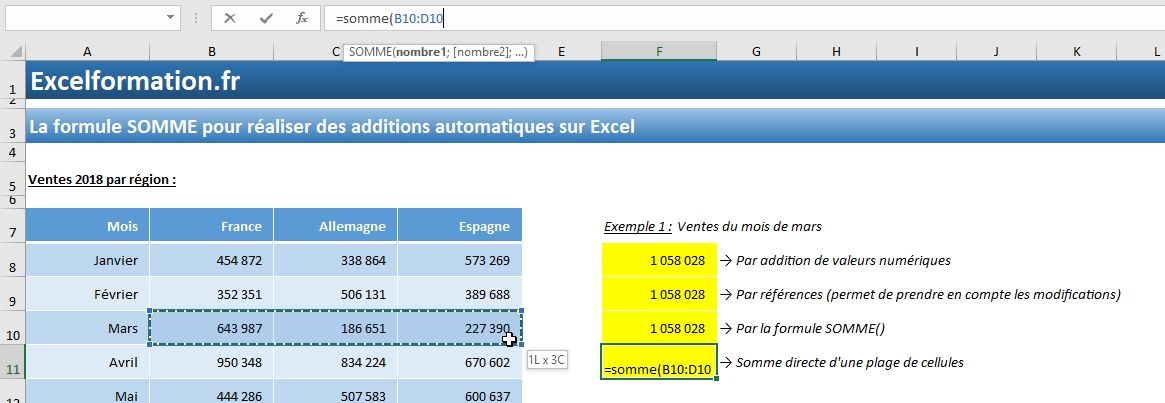Viewport: 1165px width, 403px height.
Task: Select row 8 header
Action: point(13,259)
